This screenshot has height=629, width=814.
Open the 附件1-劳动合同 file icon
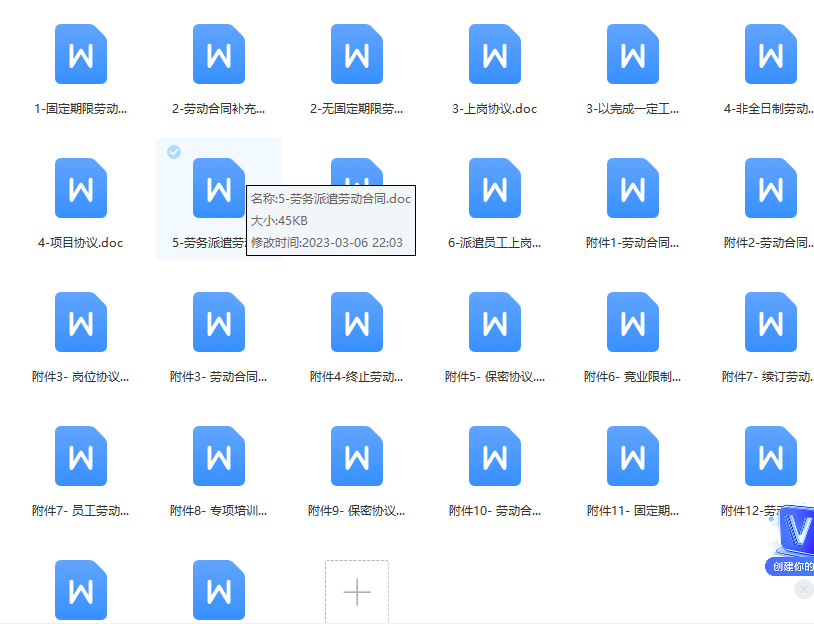coord(633,188)
